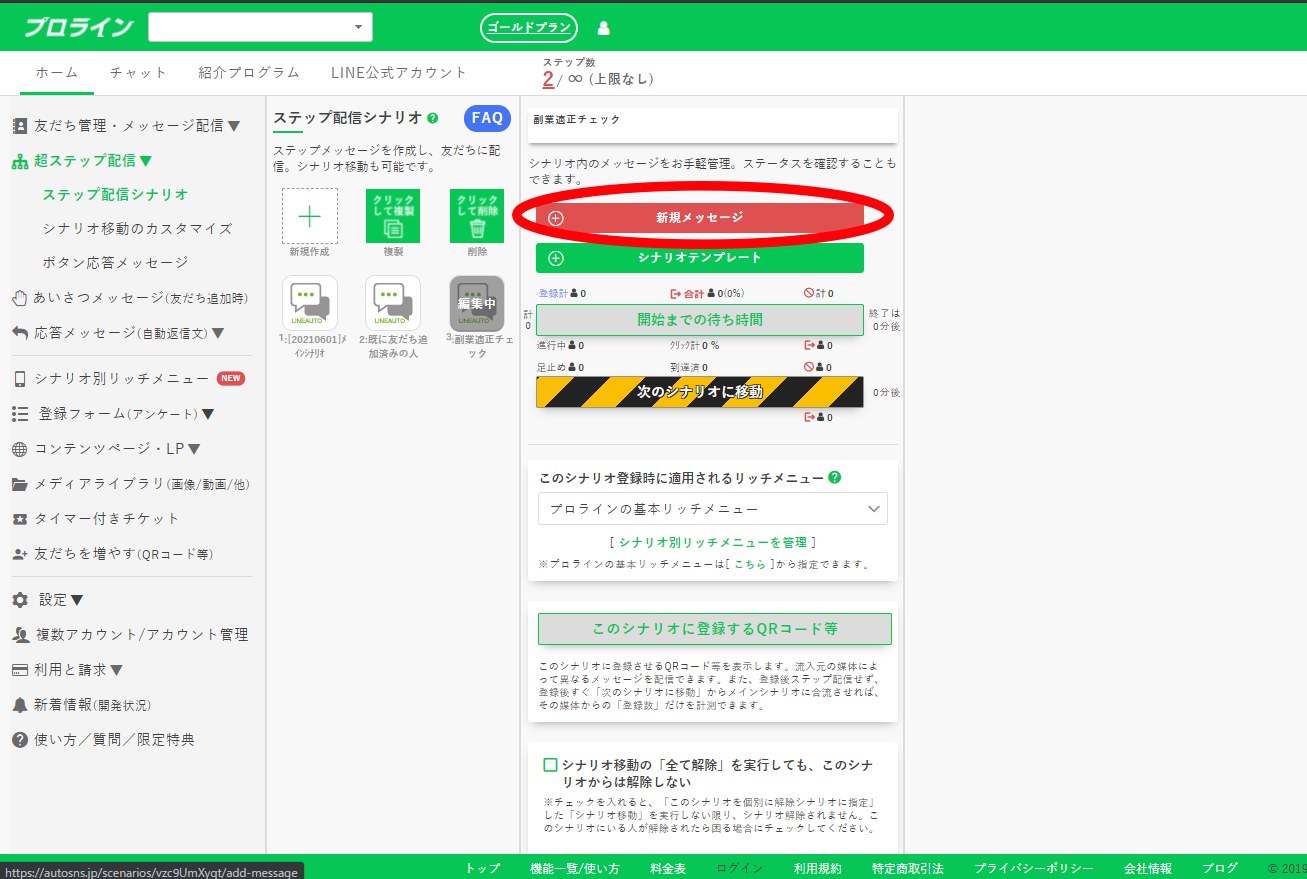Click the globe icon beside コンテンツページ
Screen dimensions: 1307x879
20,449
